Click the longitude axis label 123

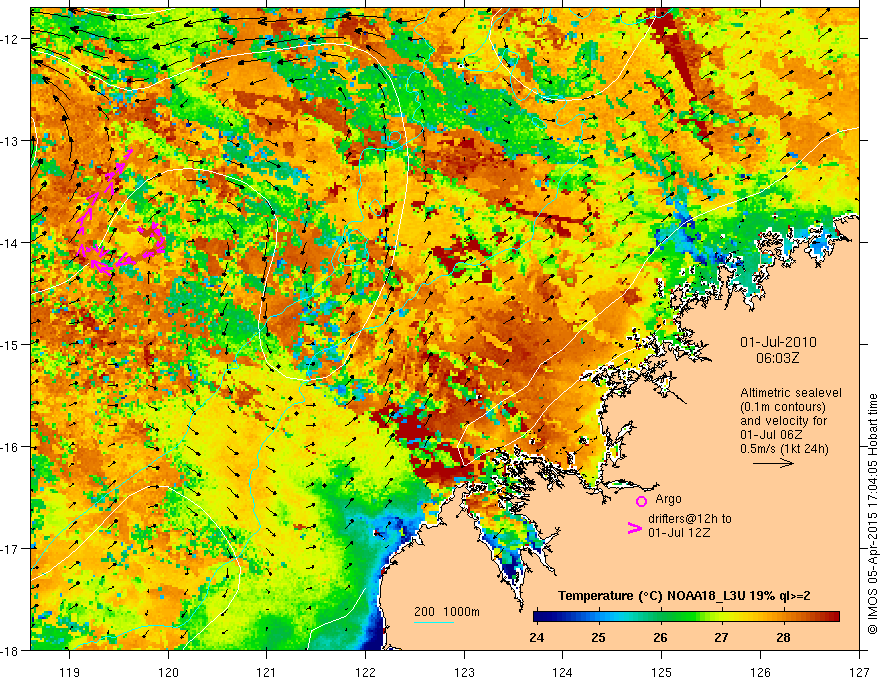464,672
